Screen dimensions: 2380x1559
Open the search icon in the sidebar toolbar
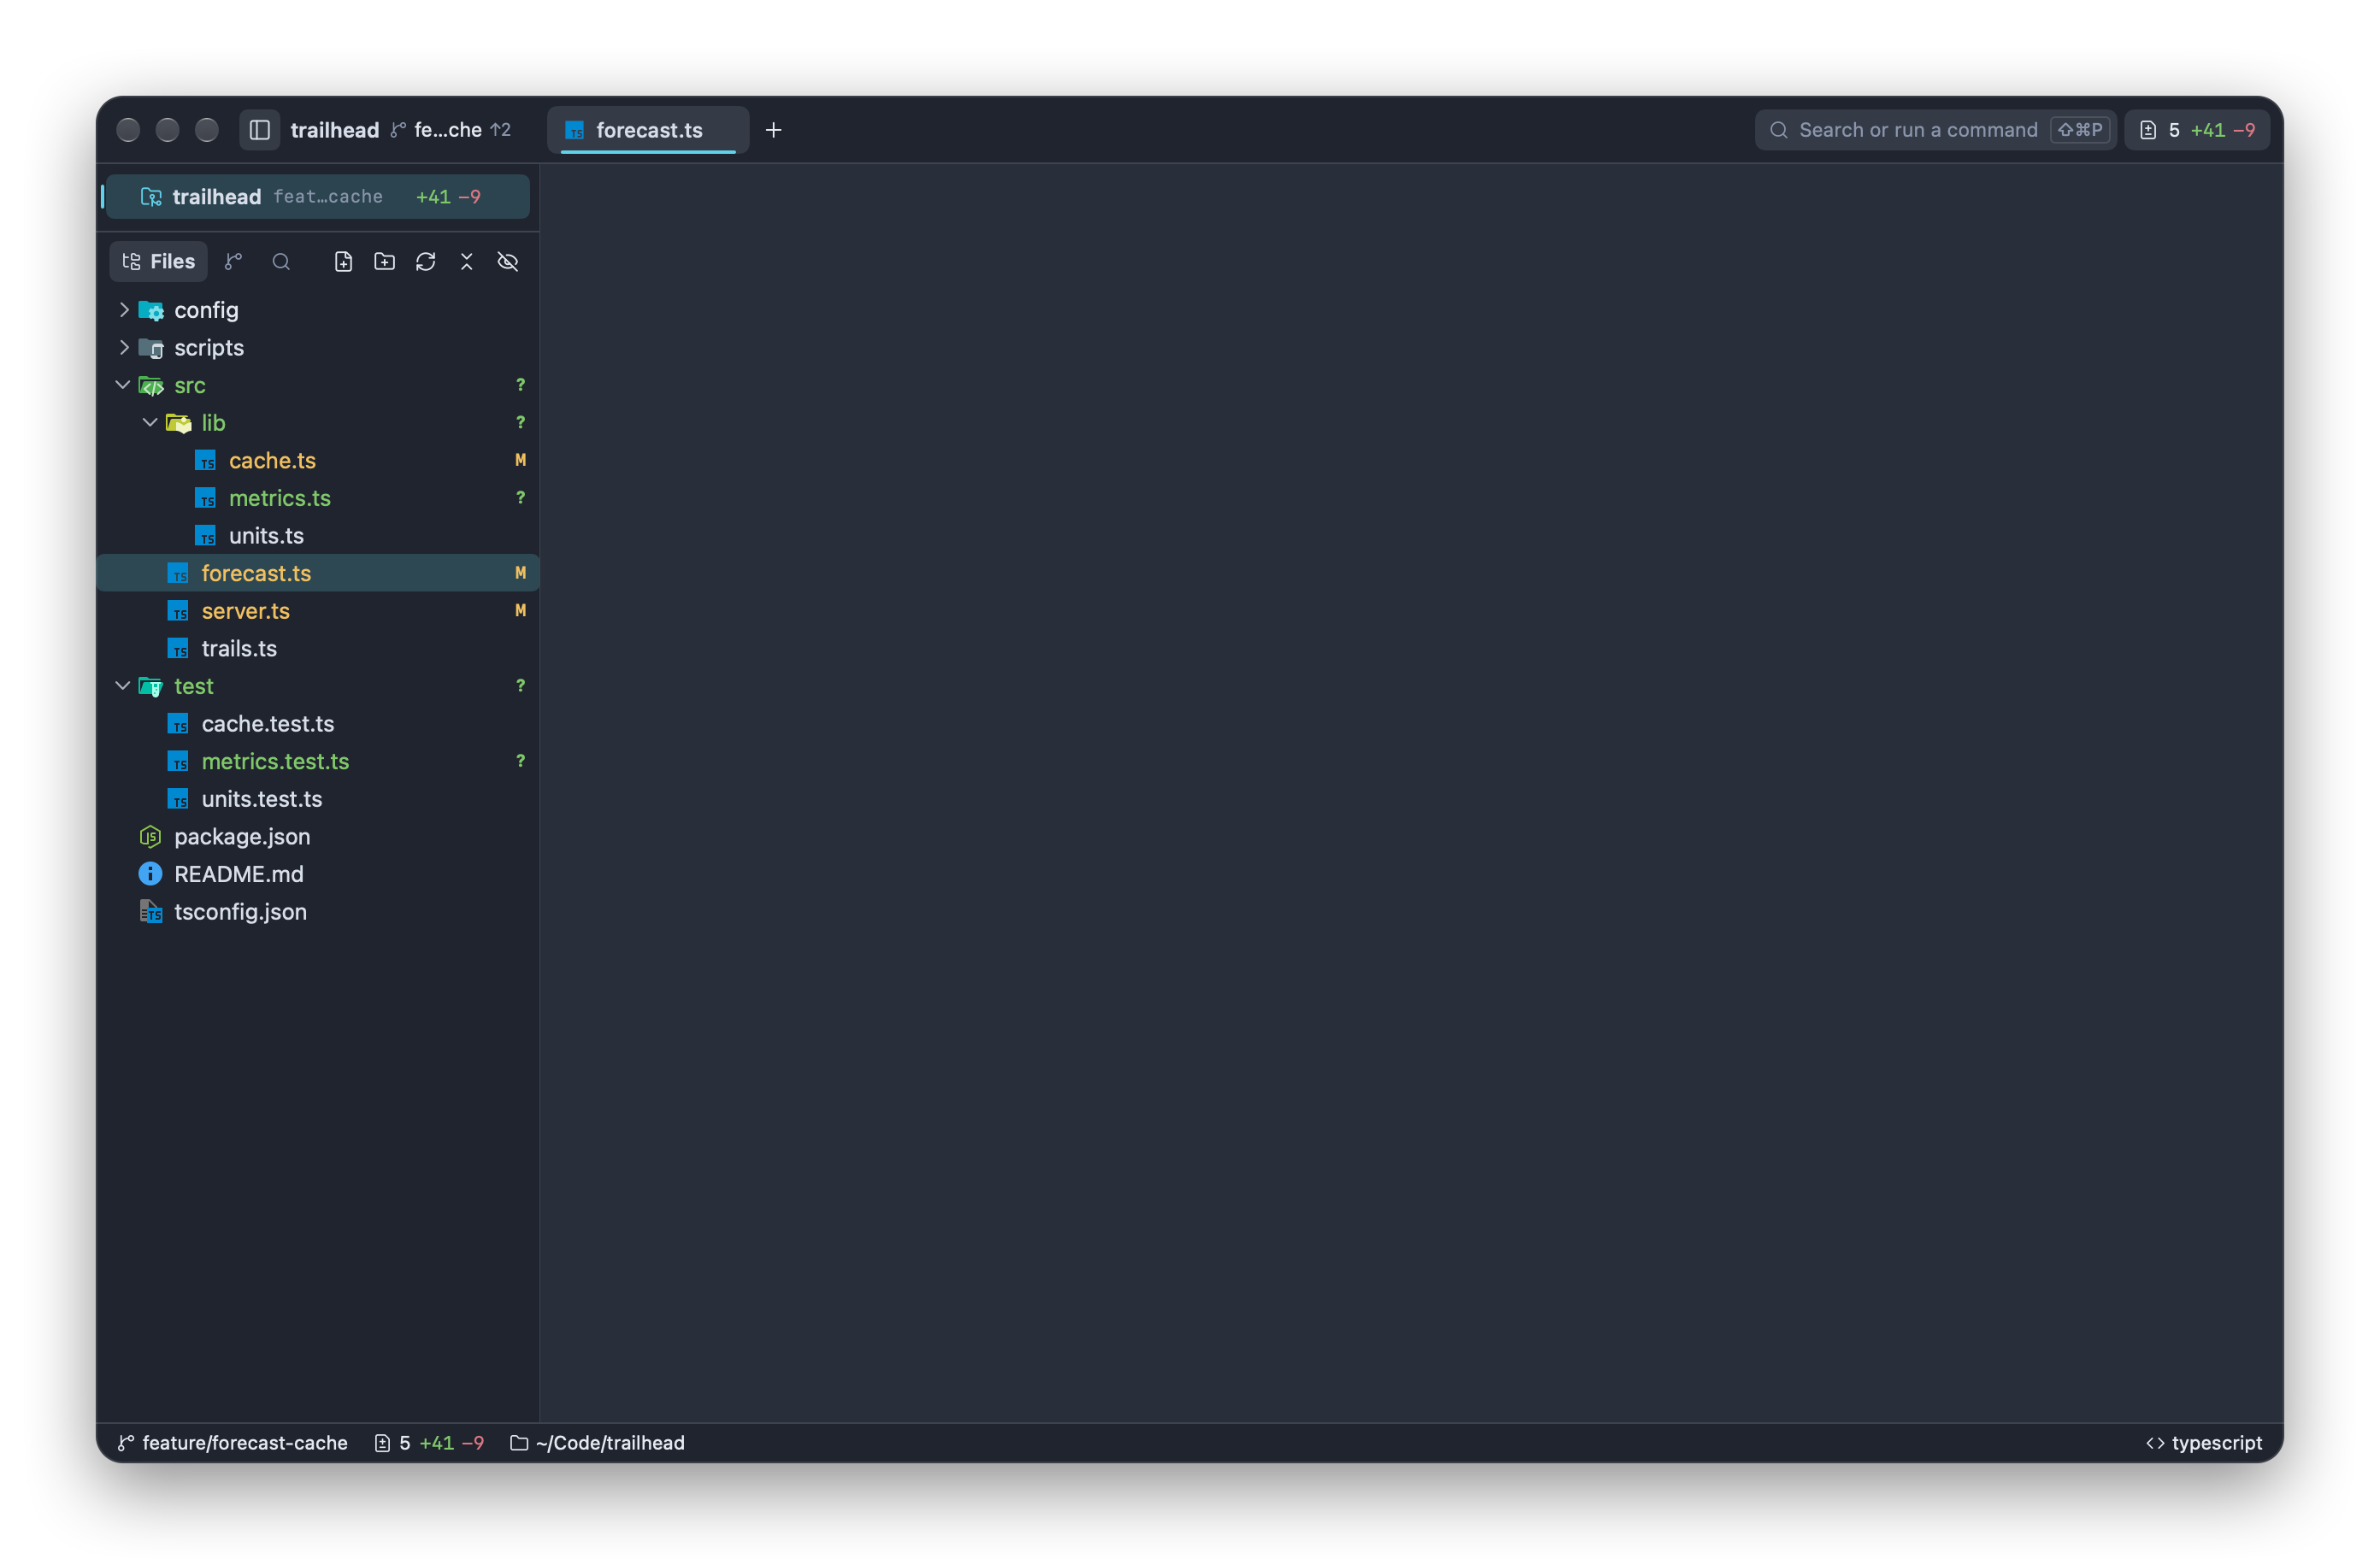(x=281, y=261)
